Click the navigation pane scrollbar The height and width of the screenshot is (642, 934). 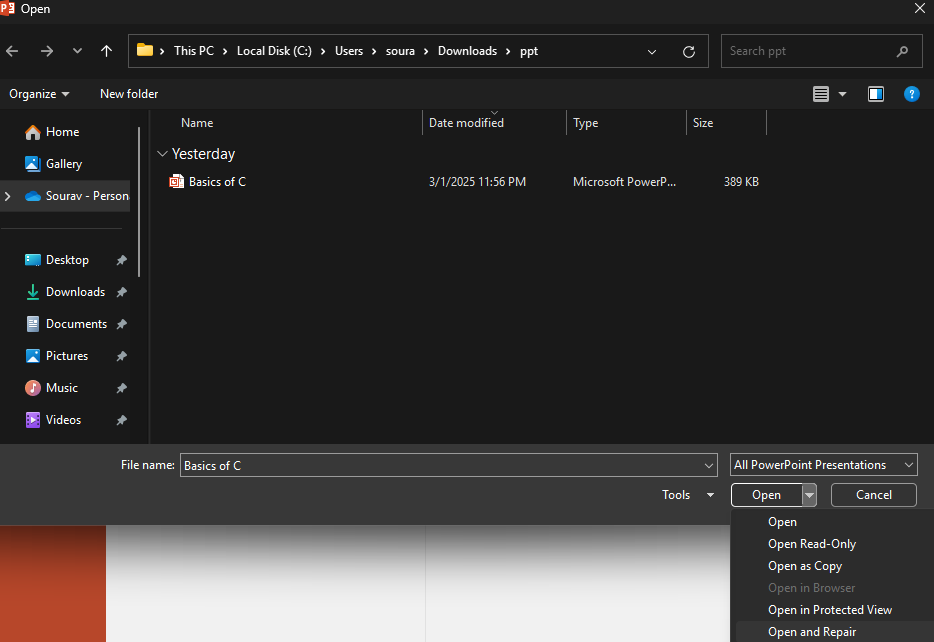tap(139, 202)
